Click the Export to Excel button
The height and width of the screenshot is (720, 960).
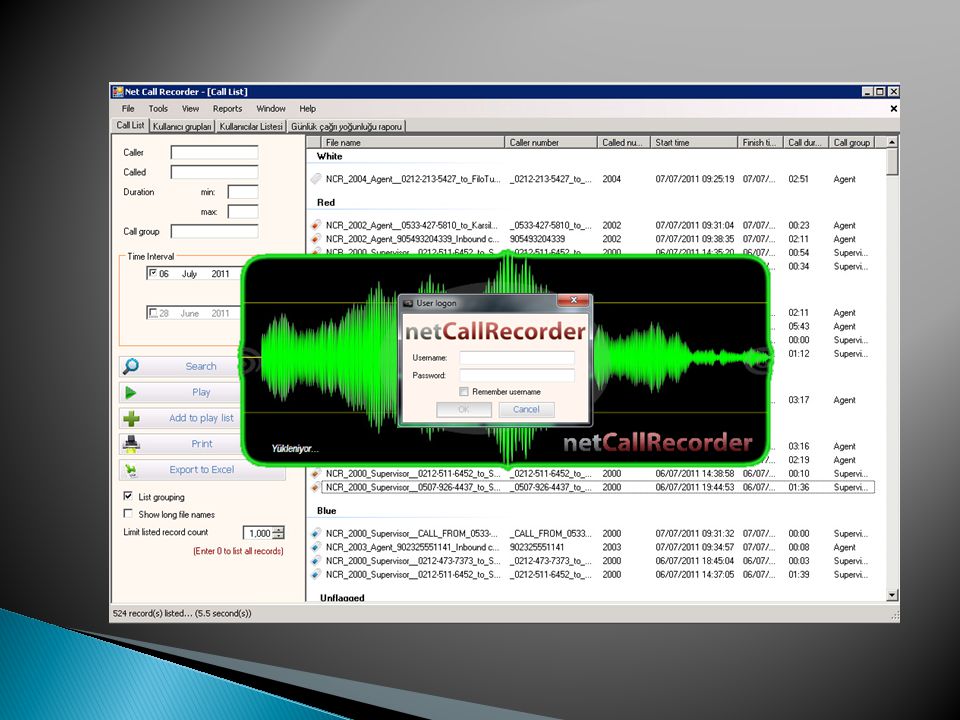(x=202, y=470)
